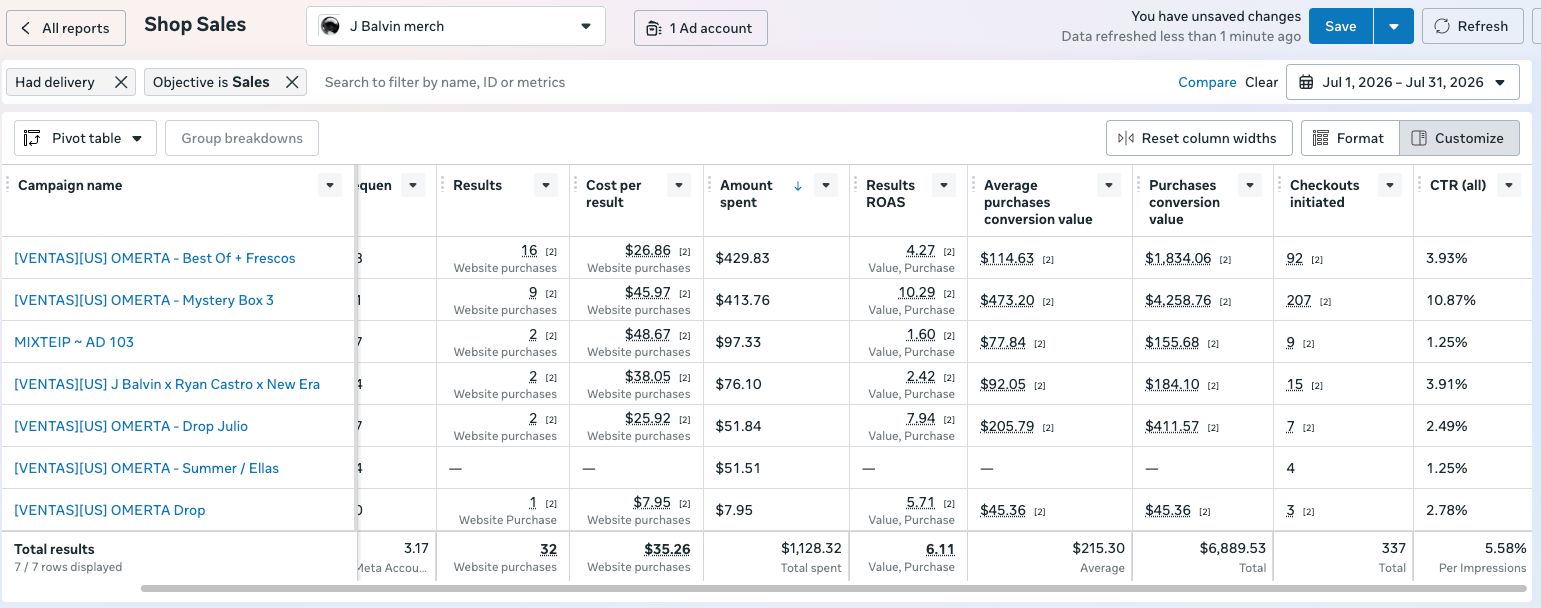Viewport: 1541px width, 608px height.
Task: Click Reset column widths button
Action: [1199, 138]
